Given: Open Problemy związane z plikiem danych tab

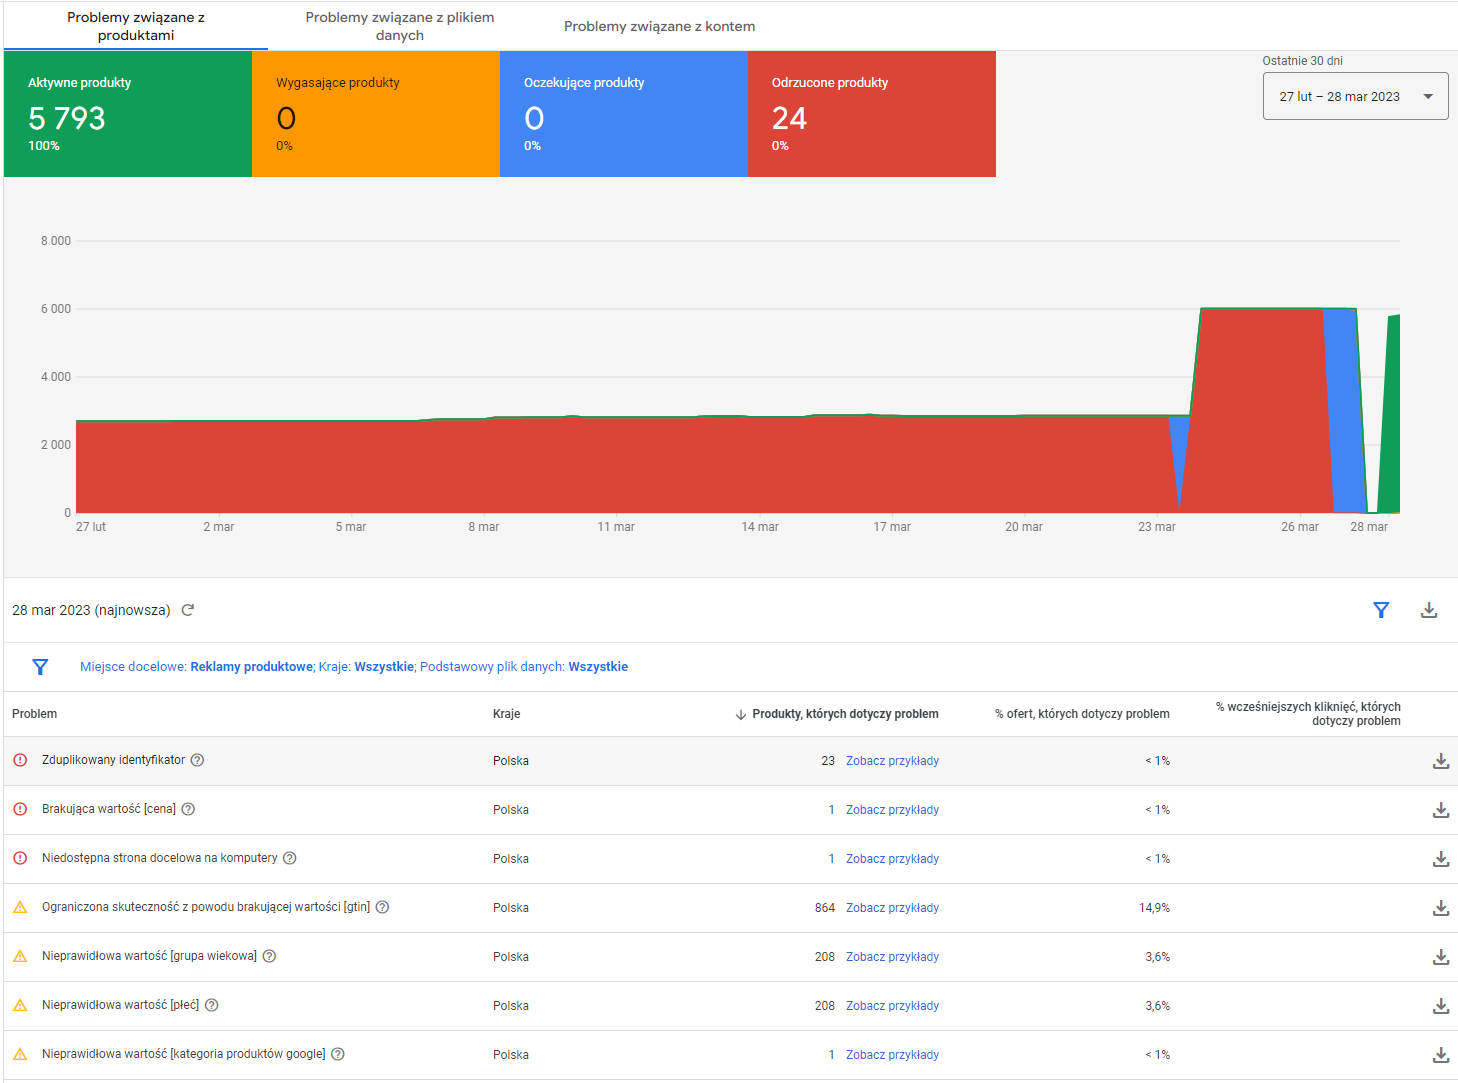Looking at the screenshot, I should click(x=400, y=26).
